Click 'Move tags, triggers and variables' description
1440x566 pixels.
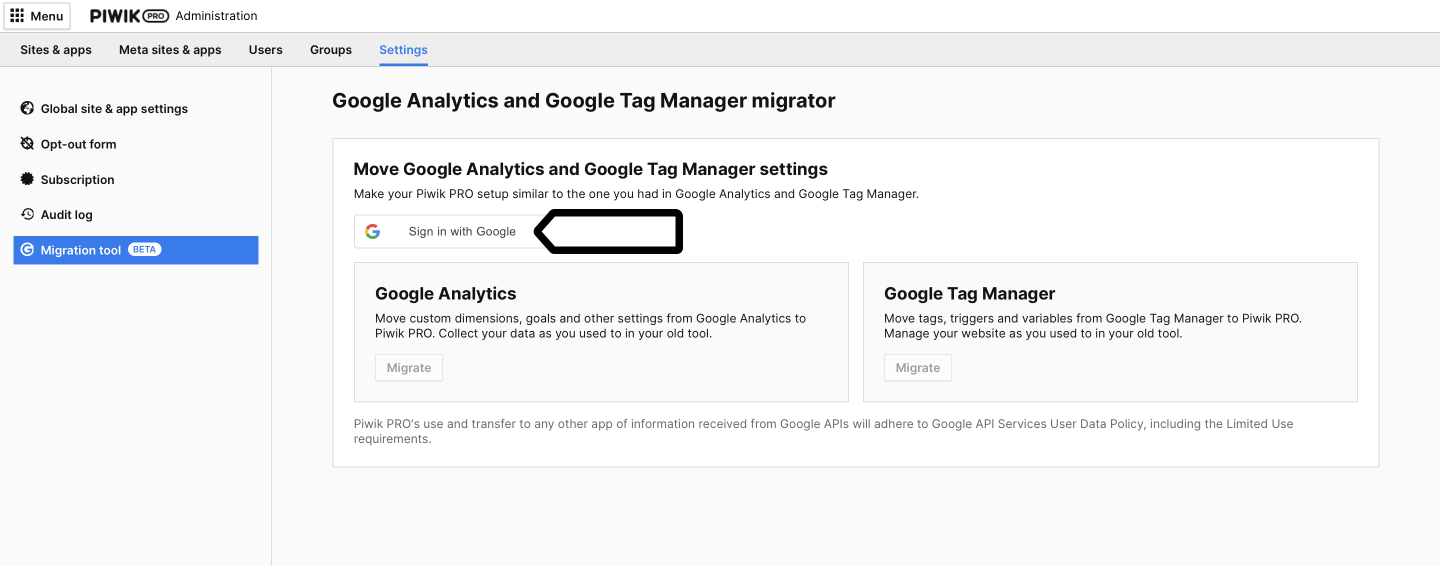pos(1093,326)
